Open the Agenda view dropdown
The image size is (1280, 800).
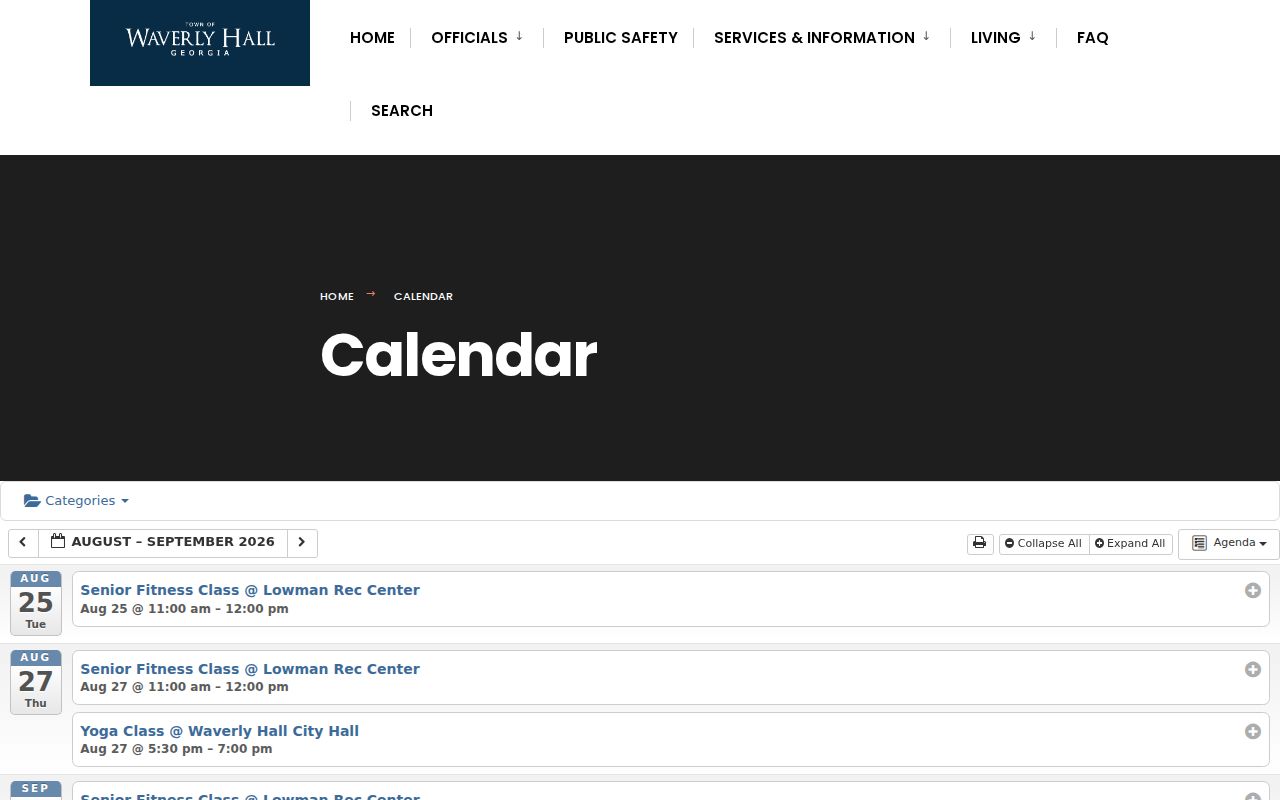tap(1229, 543)
